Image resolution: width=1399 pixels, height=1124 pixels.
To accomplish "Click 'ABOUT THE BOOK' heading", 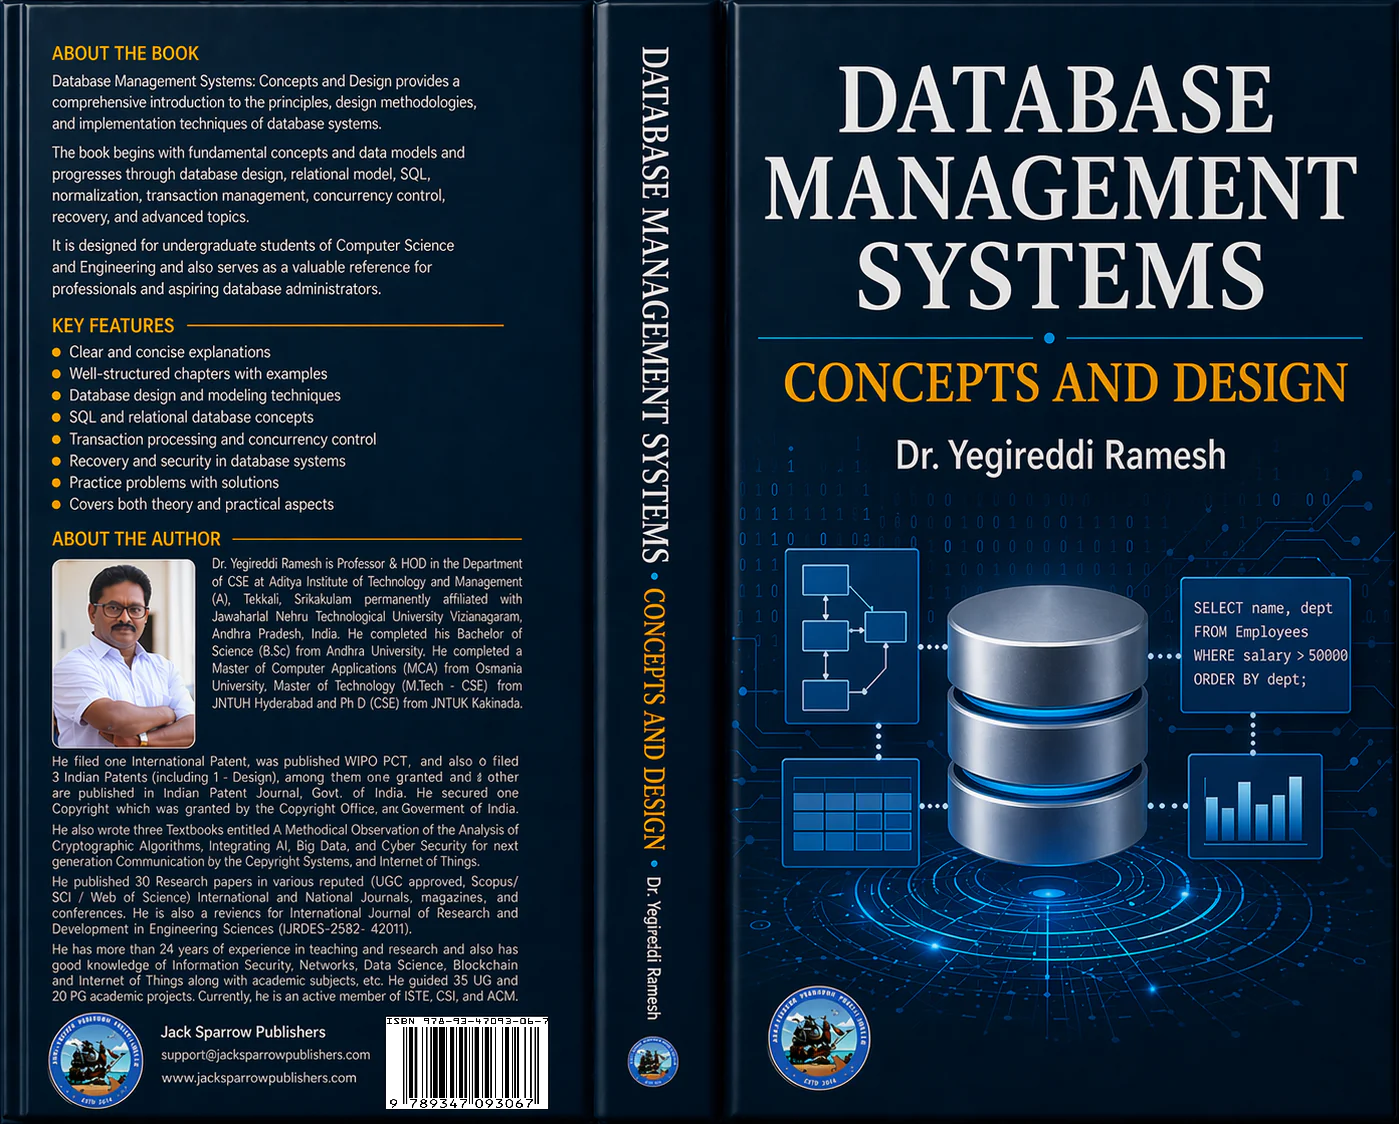I will (x=125, y=54).
